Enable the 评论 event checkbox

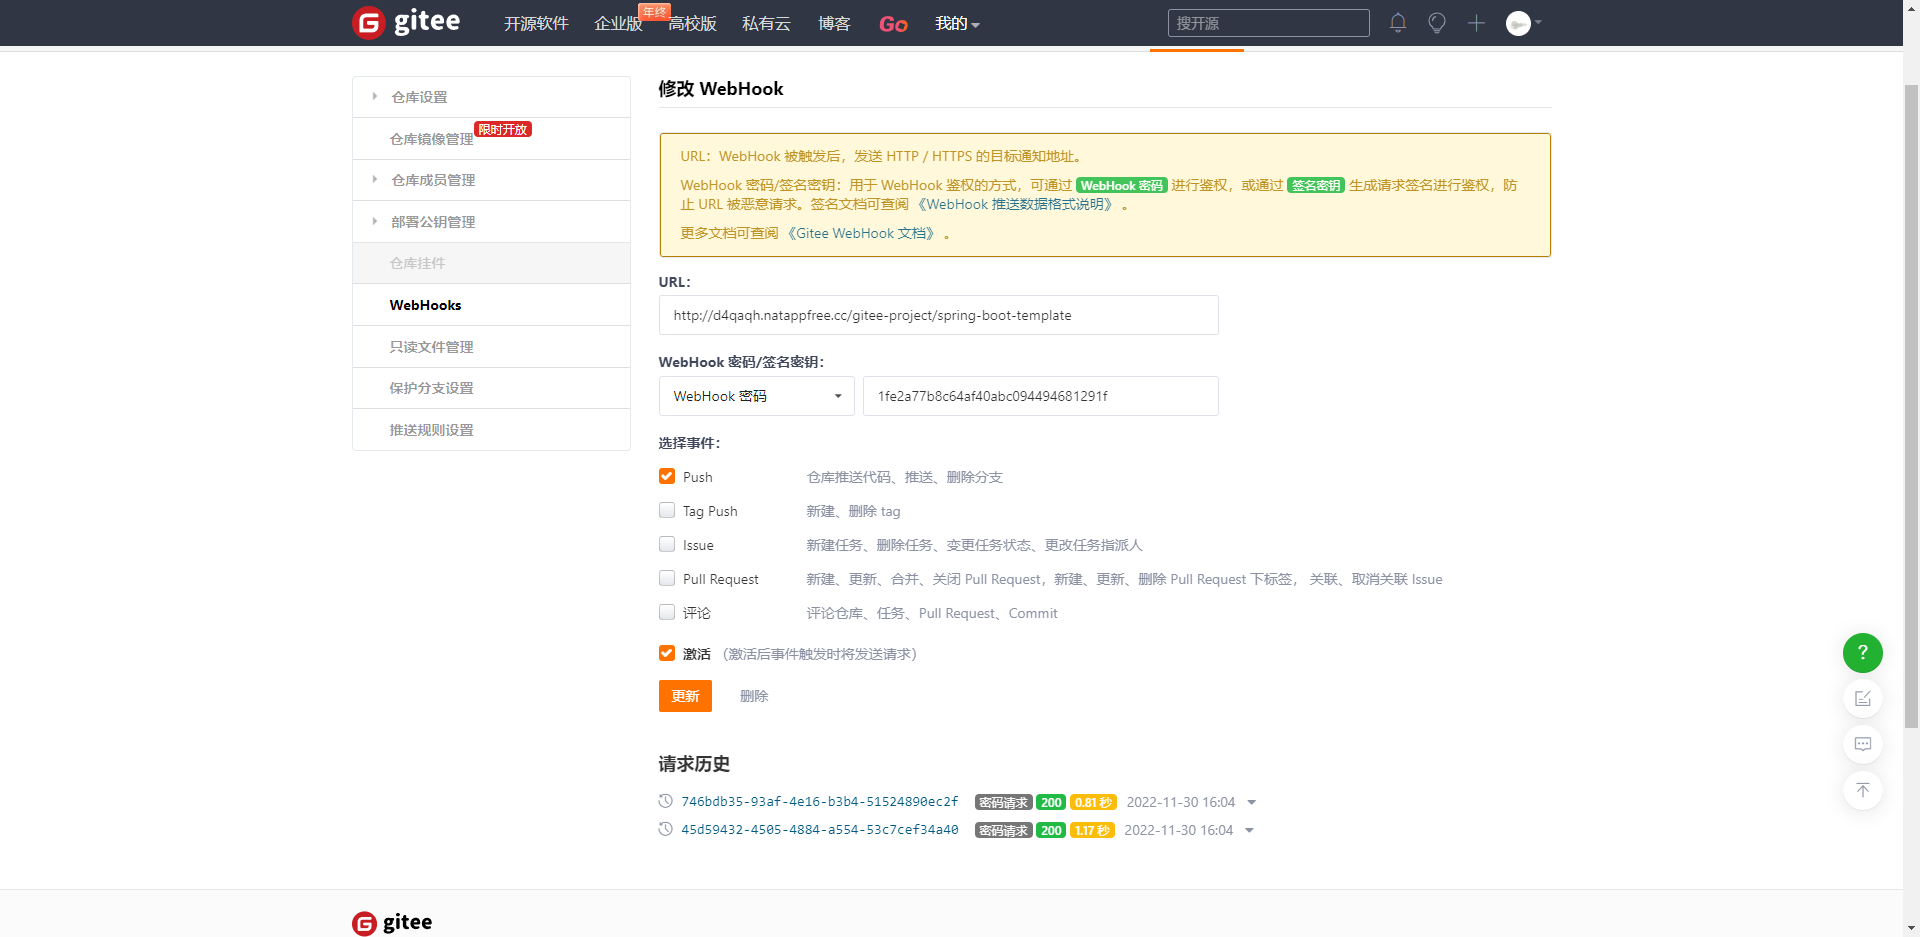point(667,612)
